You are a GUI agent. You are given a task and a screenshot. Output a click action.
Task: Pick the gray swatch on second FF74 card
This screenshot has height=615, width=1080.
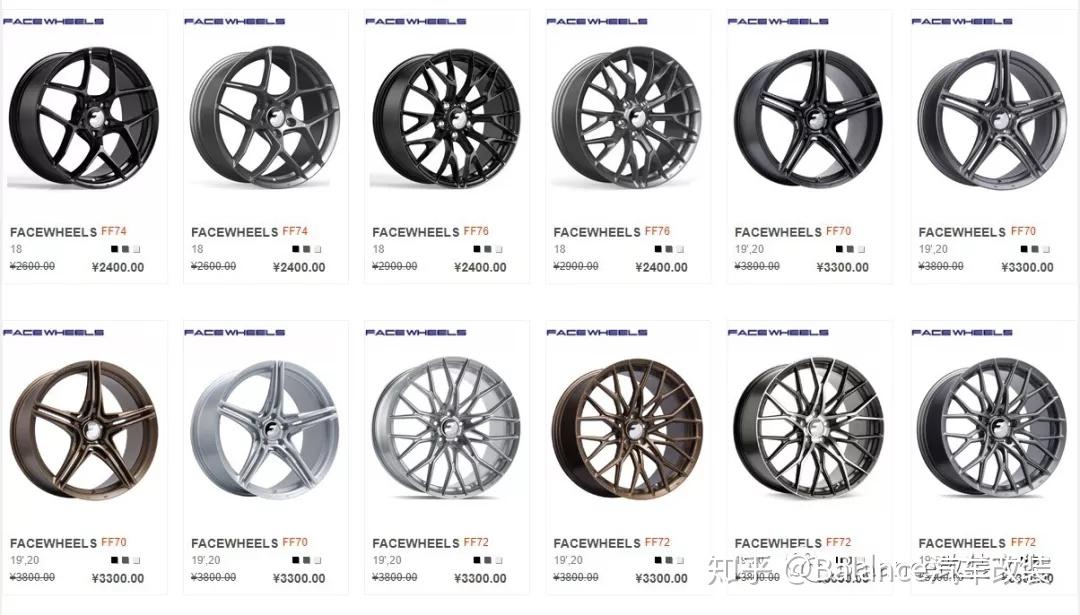coord(307,249)
